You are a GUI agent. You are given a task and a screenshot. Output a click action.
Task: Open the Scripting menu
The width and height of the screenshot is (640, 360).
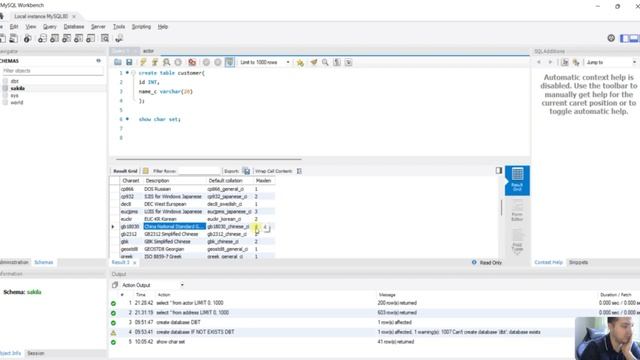coord(141,27)
